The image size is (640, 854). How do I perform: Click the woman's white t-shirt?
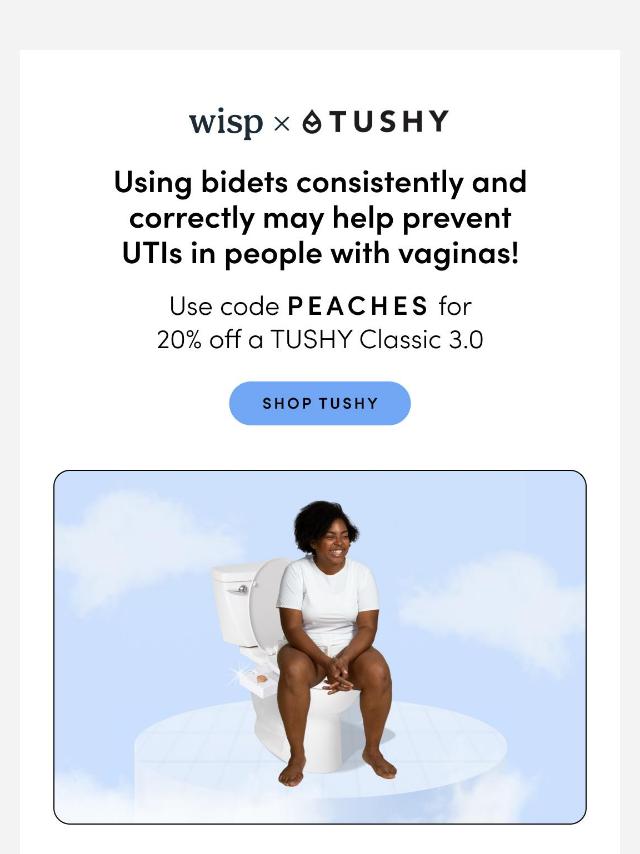pyautogui.click(x=328, y=600)
